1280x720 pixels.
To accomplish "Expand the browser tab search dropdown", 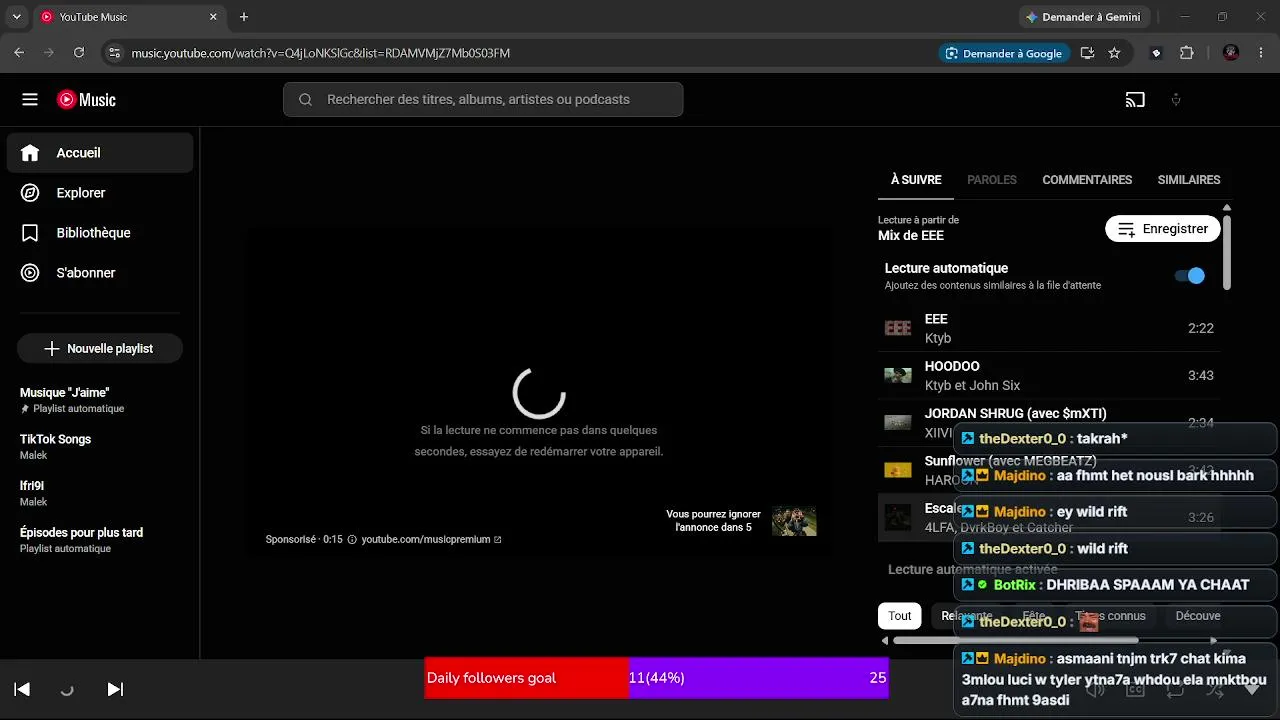I will [16, 17].
